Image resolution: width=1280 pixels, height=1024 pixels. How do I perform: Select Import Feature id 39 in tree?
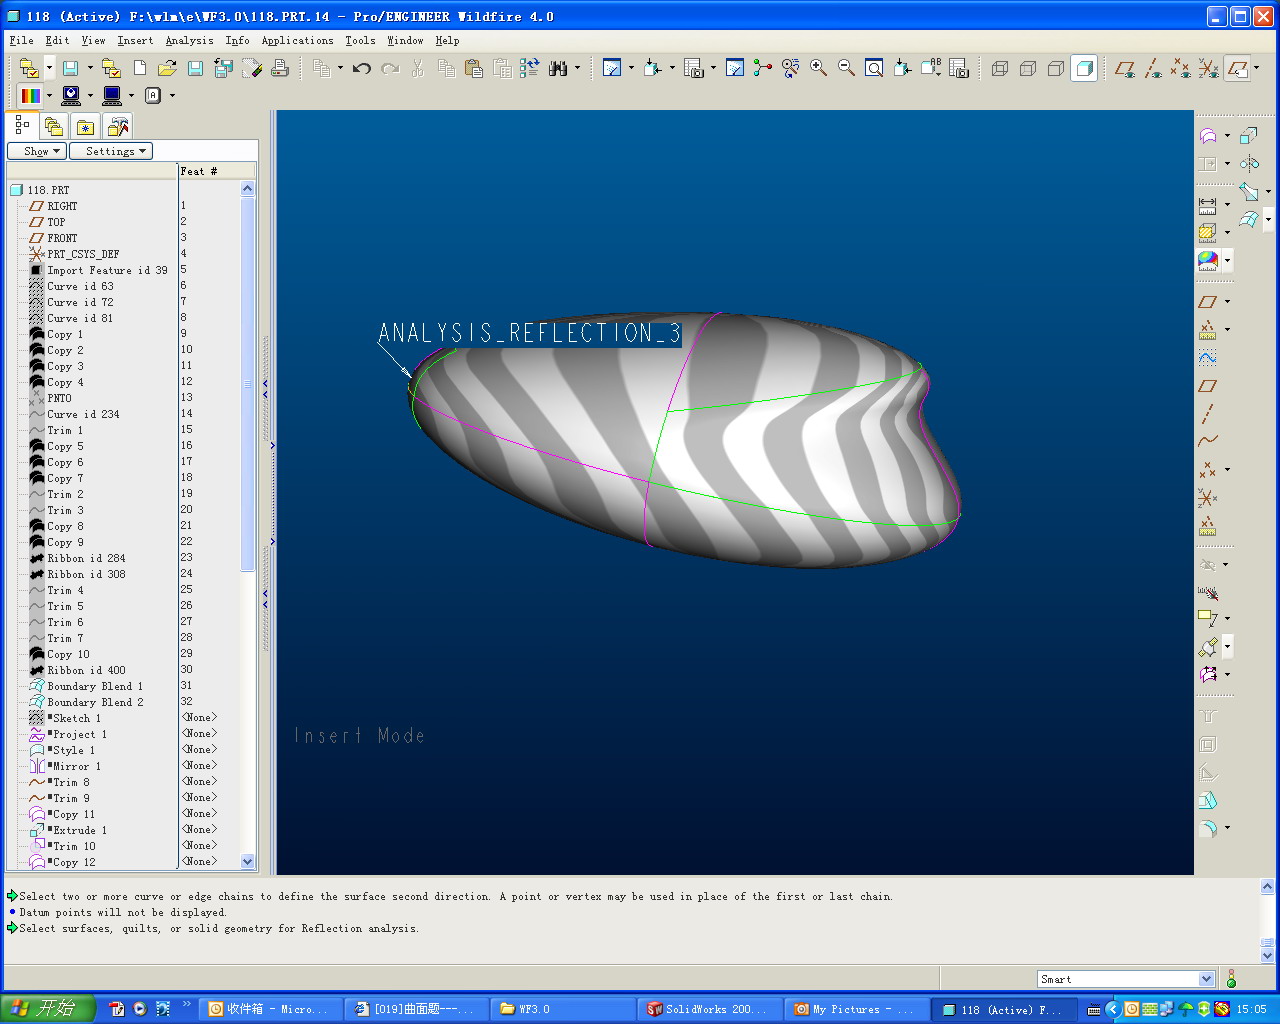coord(107,270)
